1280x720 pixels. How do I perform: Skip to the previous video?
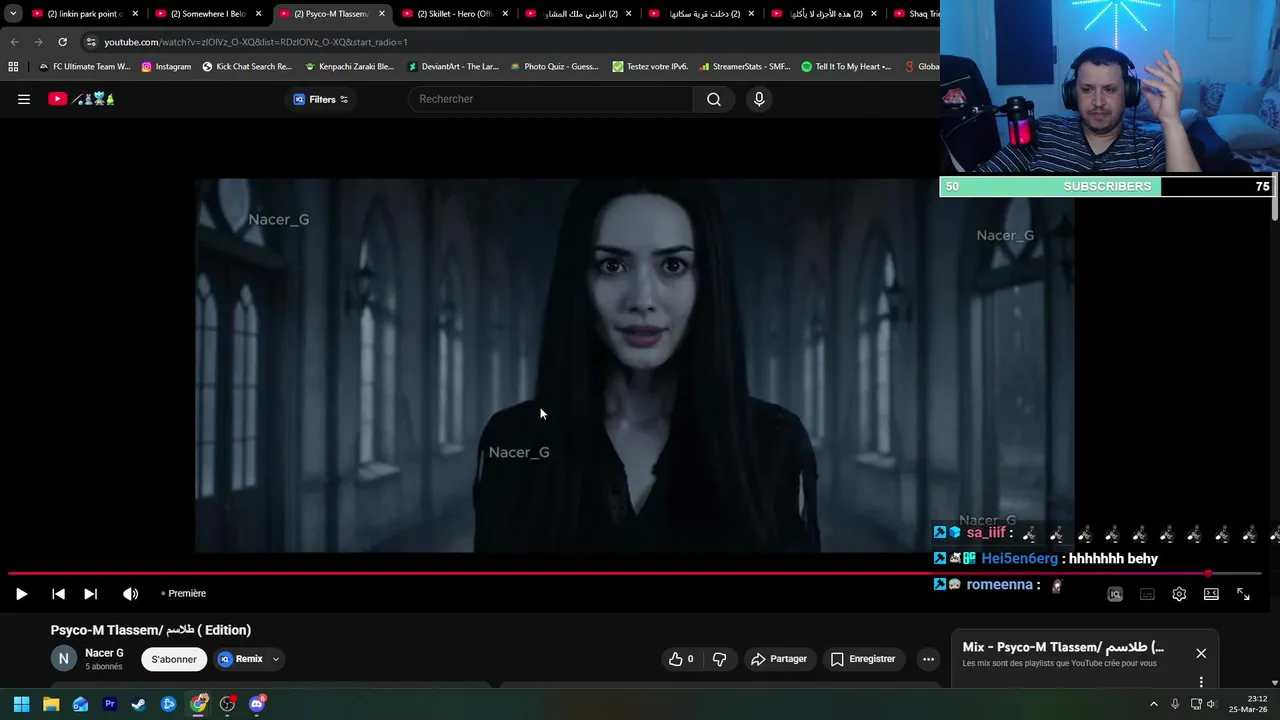point(58,594)
